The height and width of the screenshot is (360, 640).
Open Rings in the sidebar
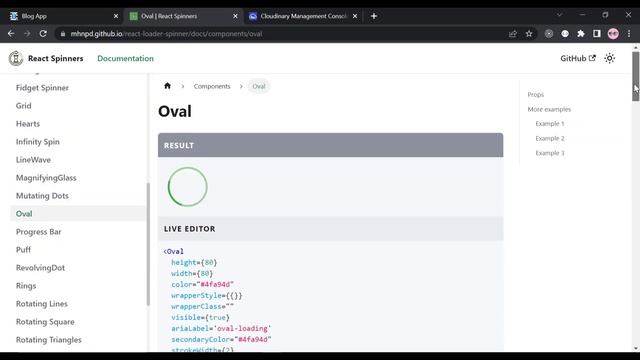(26, 286)
